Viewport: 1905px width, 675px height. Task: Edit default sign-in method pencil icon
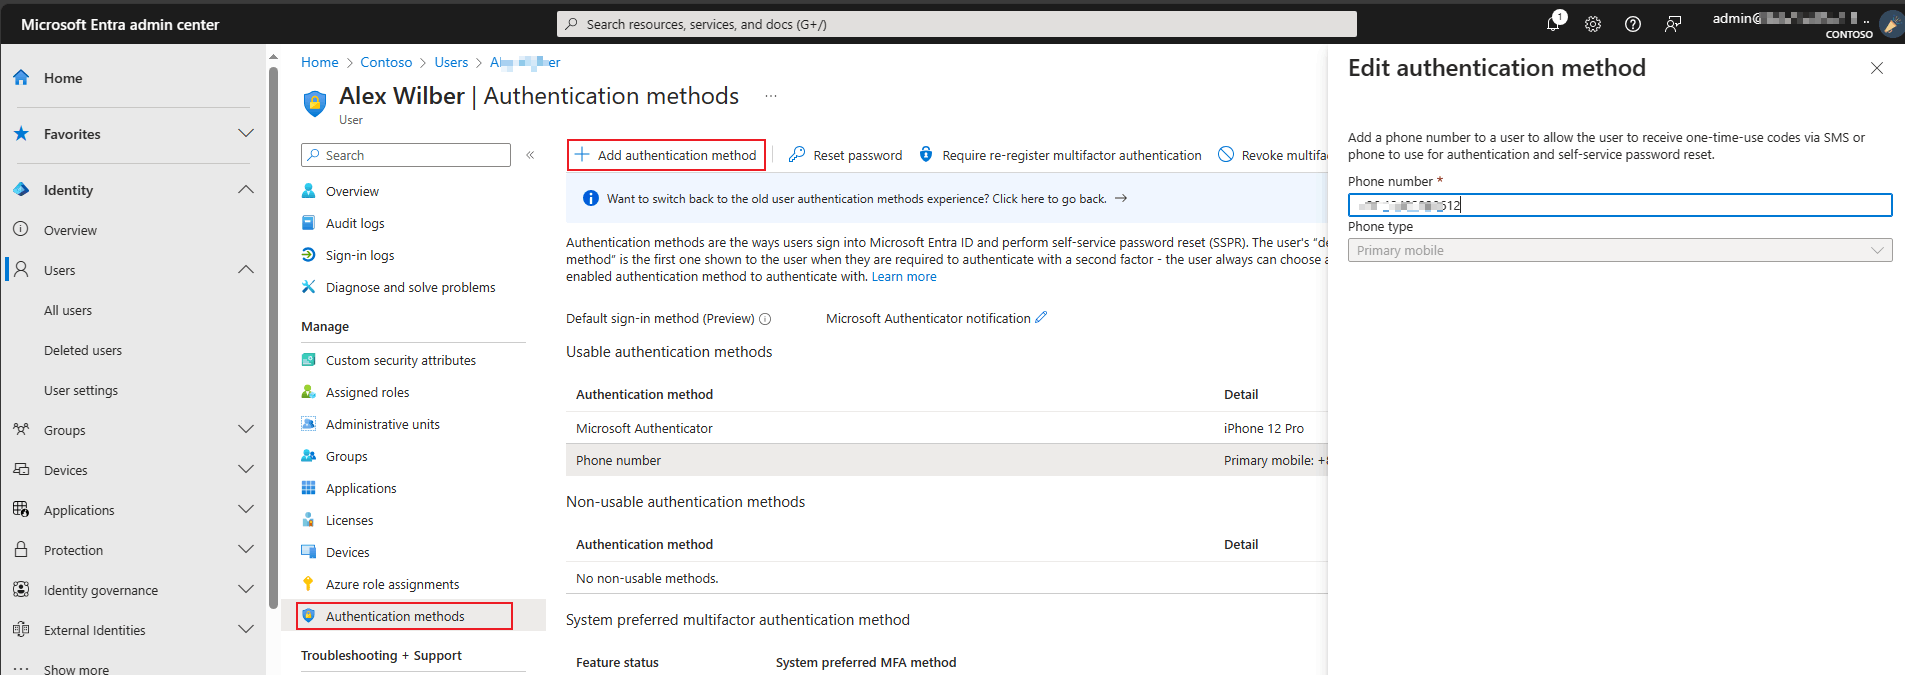[x=1041, y=317]
